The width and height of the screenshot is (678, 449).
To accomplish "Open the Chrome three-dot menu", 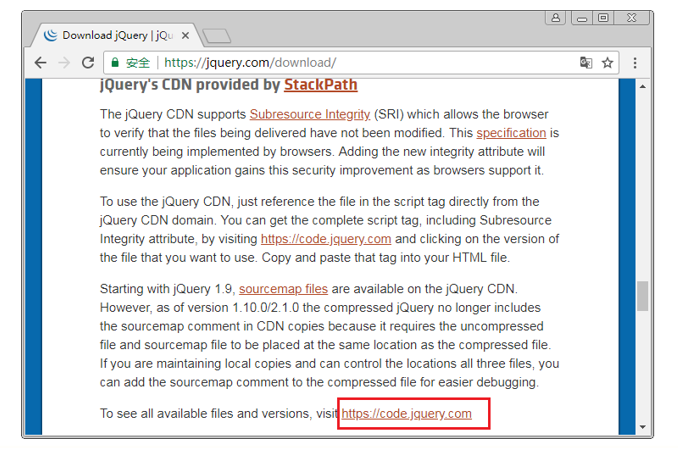I will pyautogui.click(x=635, y=63).
